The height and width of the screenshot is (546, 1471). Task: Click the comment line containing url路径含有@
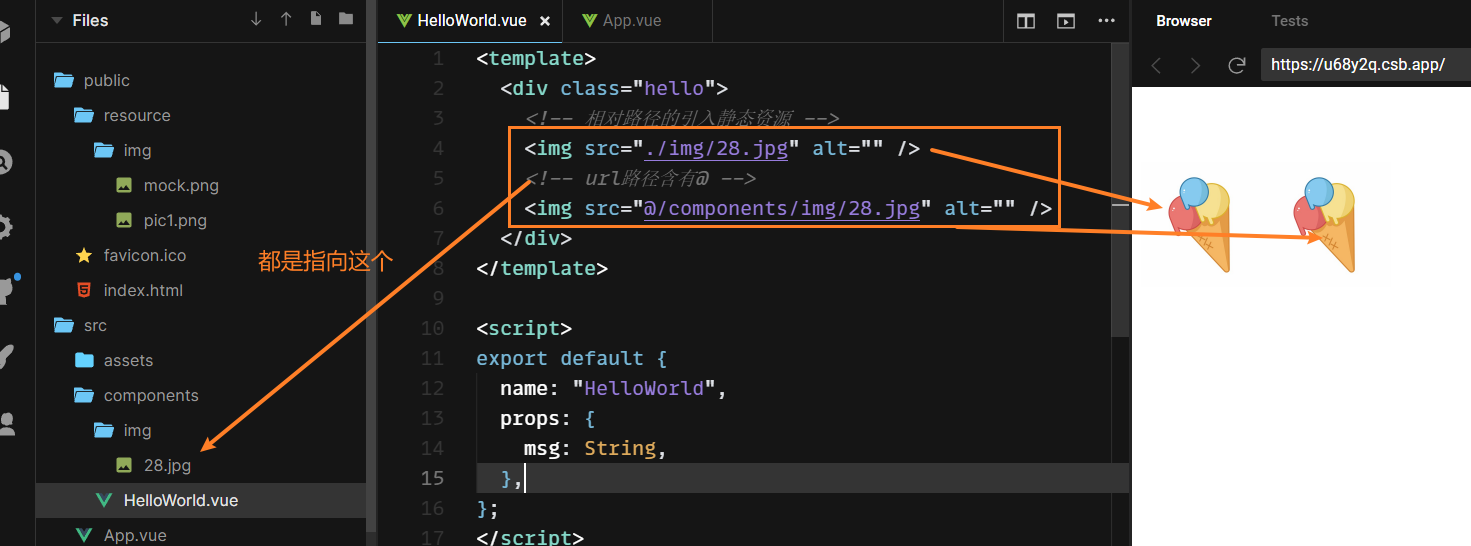click(640, 179)
